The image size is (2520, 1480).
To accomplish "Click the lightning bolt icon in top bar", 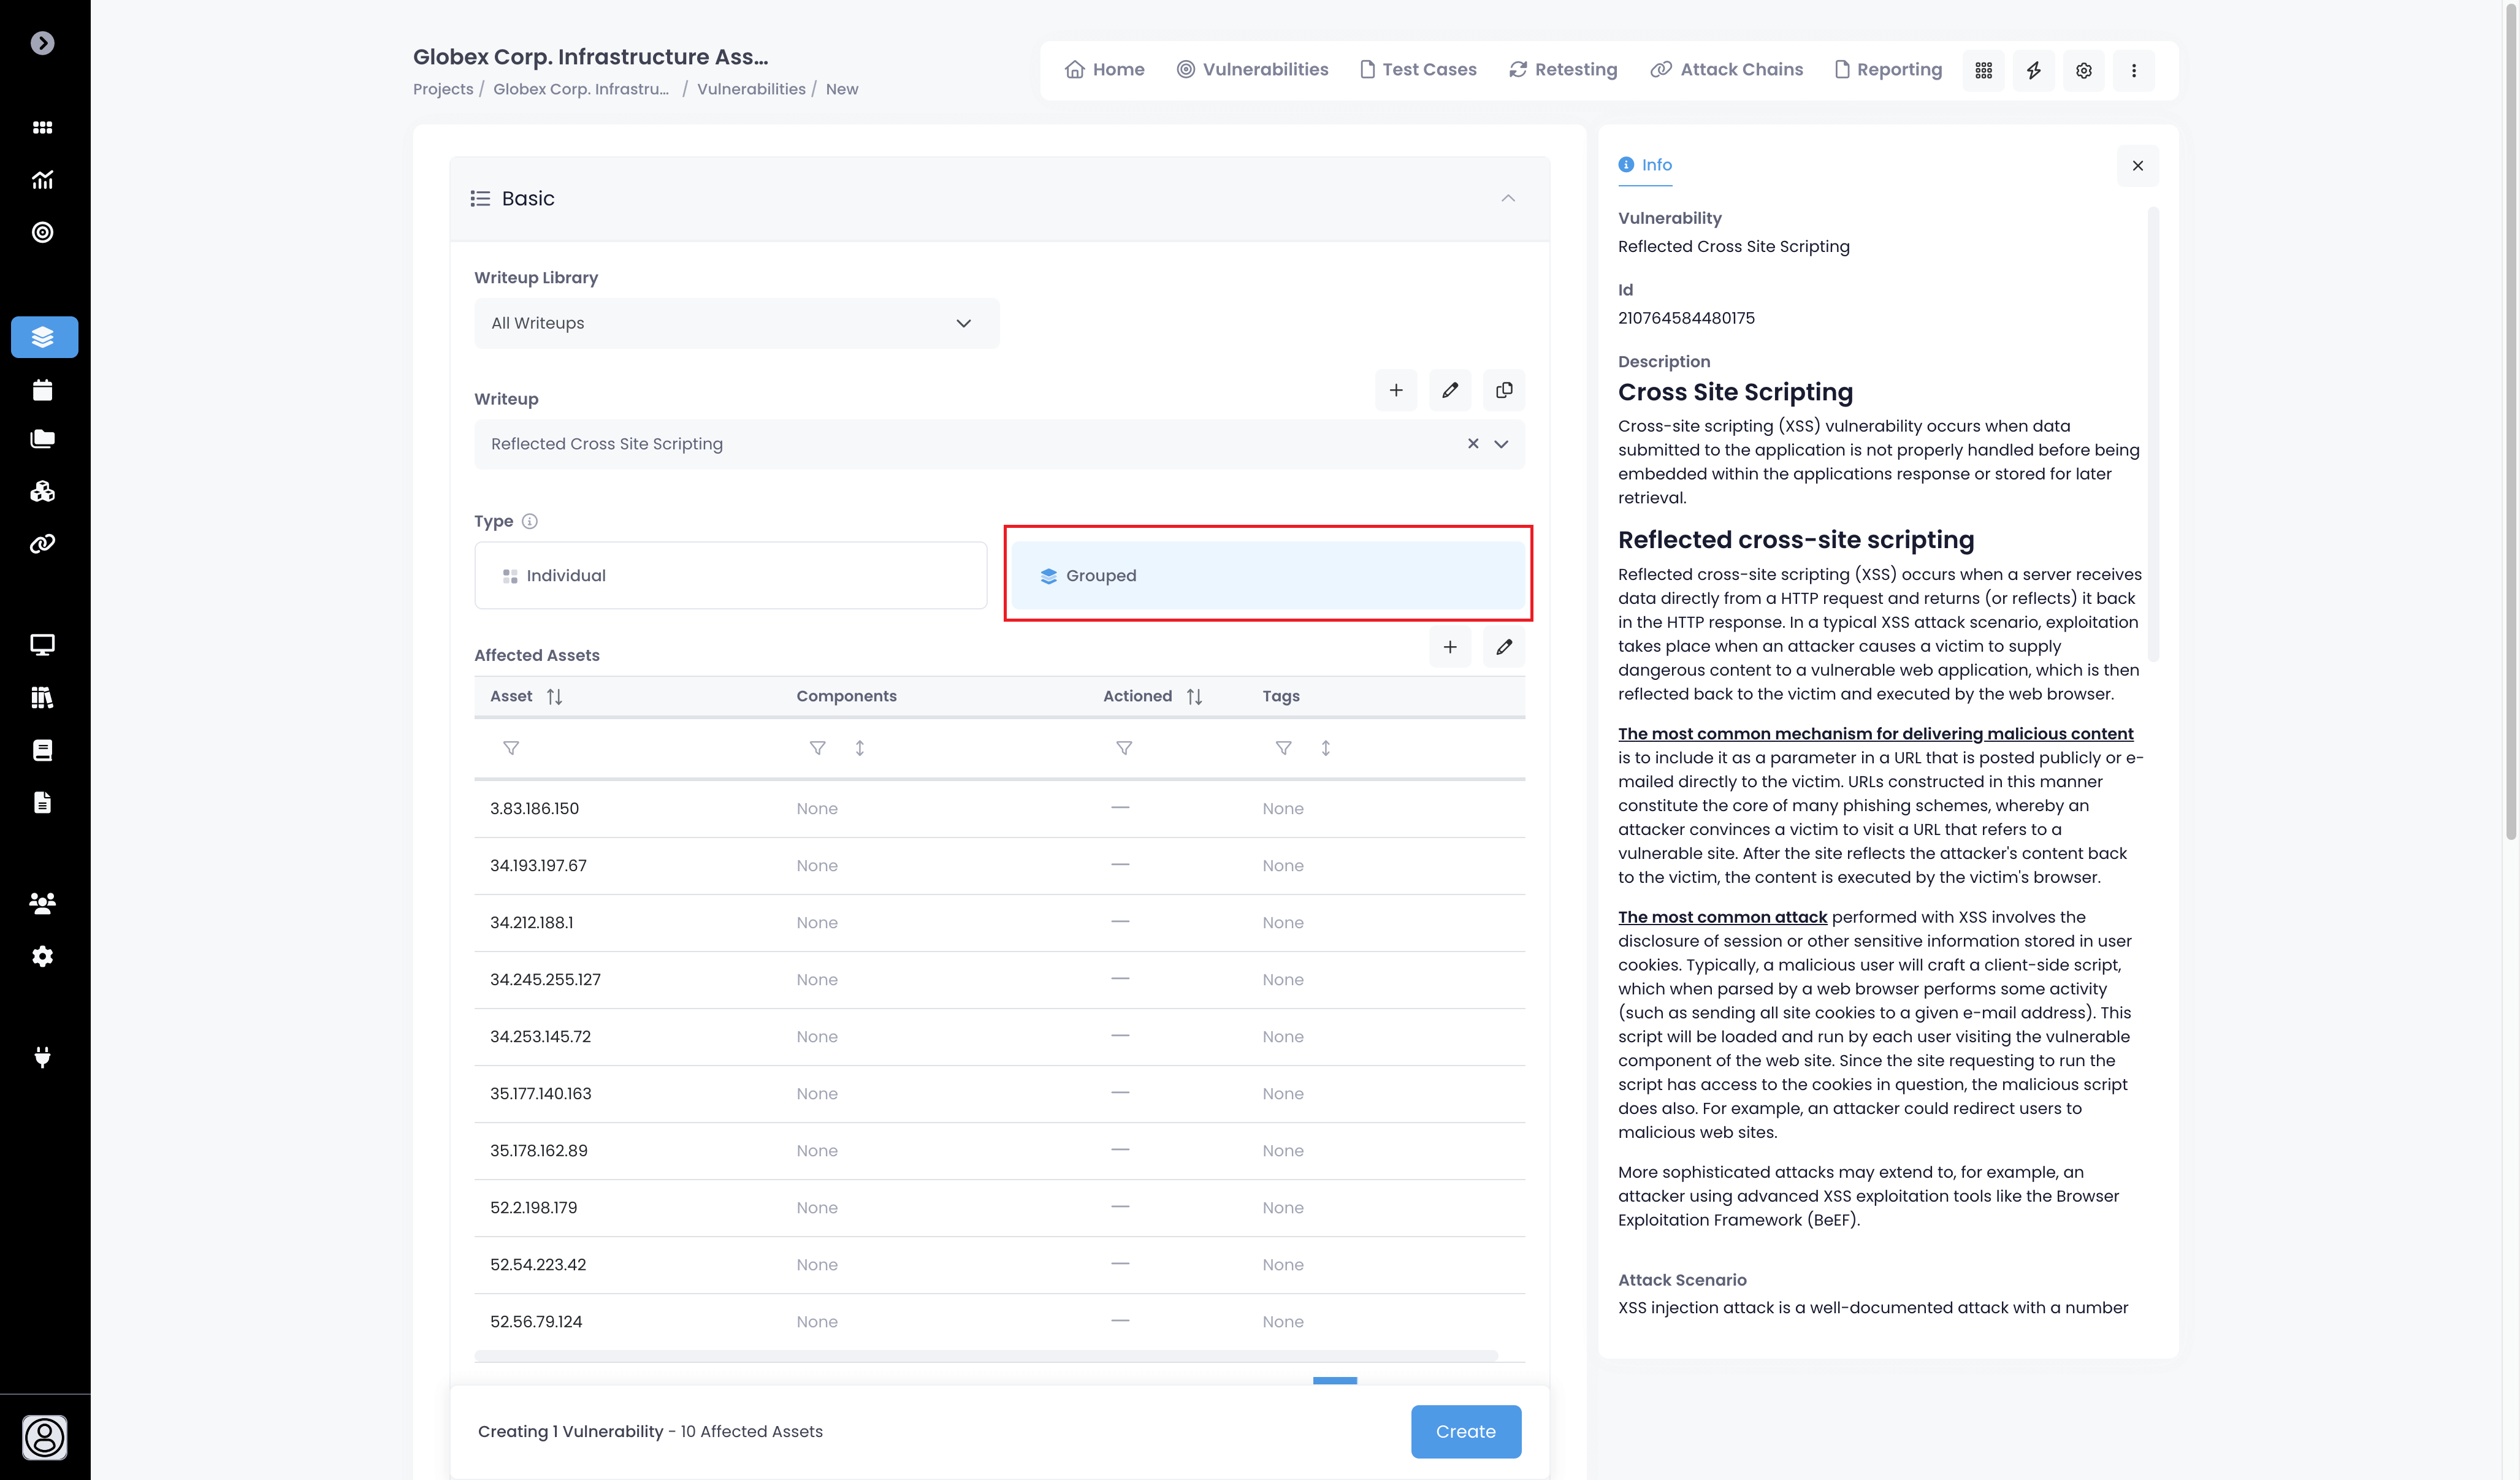I will click(2033, 70).
